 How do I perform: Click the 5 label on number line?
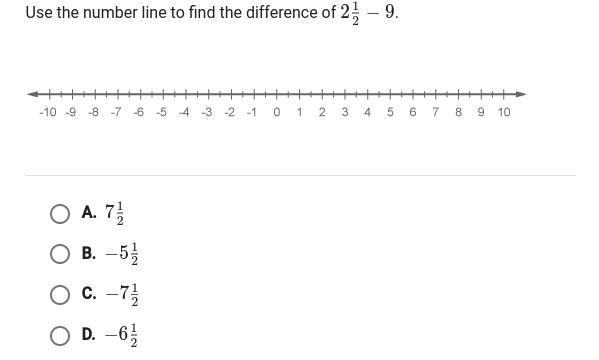tap(390, 112)
